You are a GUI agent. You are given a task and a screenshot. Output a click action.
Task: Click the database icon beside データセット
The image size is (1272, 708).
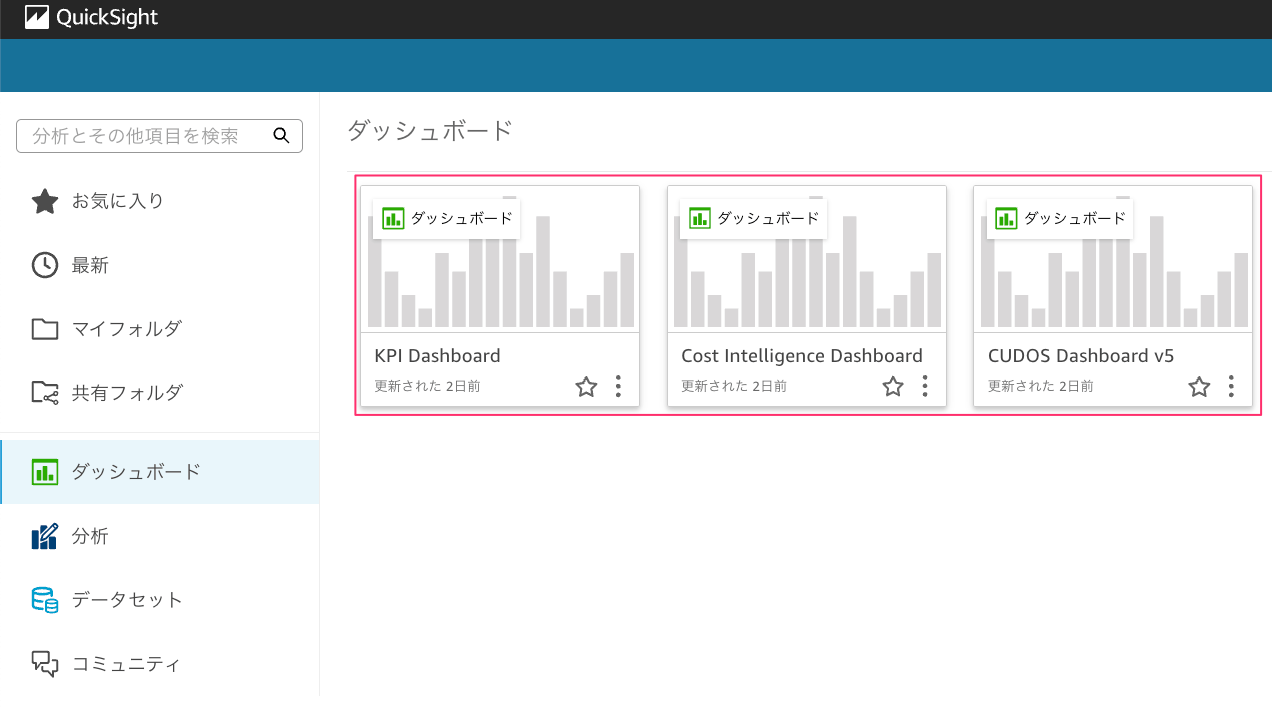pos(45,600)
